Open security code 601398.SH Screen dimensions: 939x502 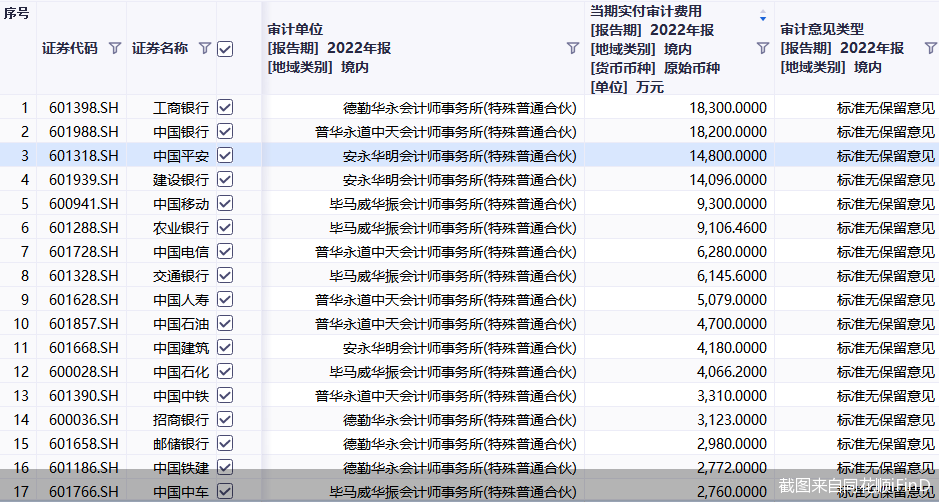coord(83,107)
